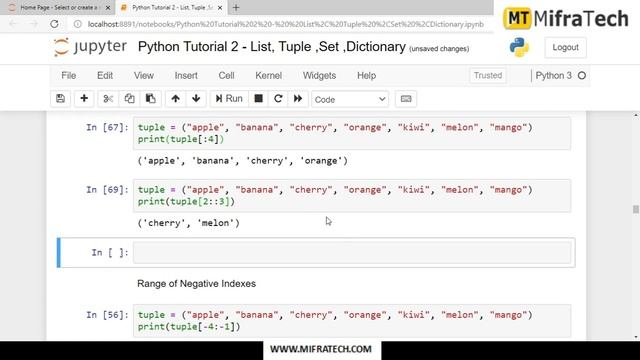Cut selected cells using the scissors icon
This screenshot has height=360, width=640.
tap(108, 99)
